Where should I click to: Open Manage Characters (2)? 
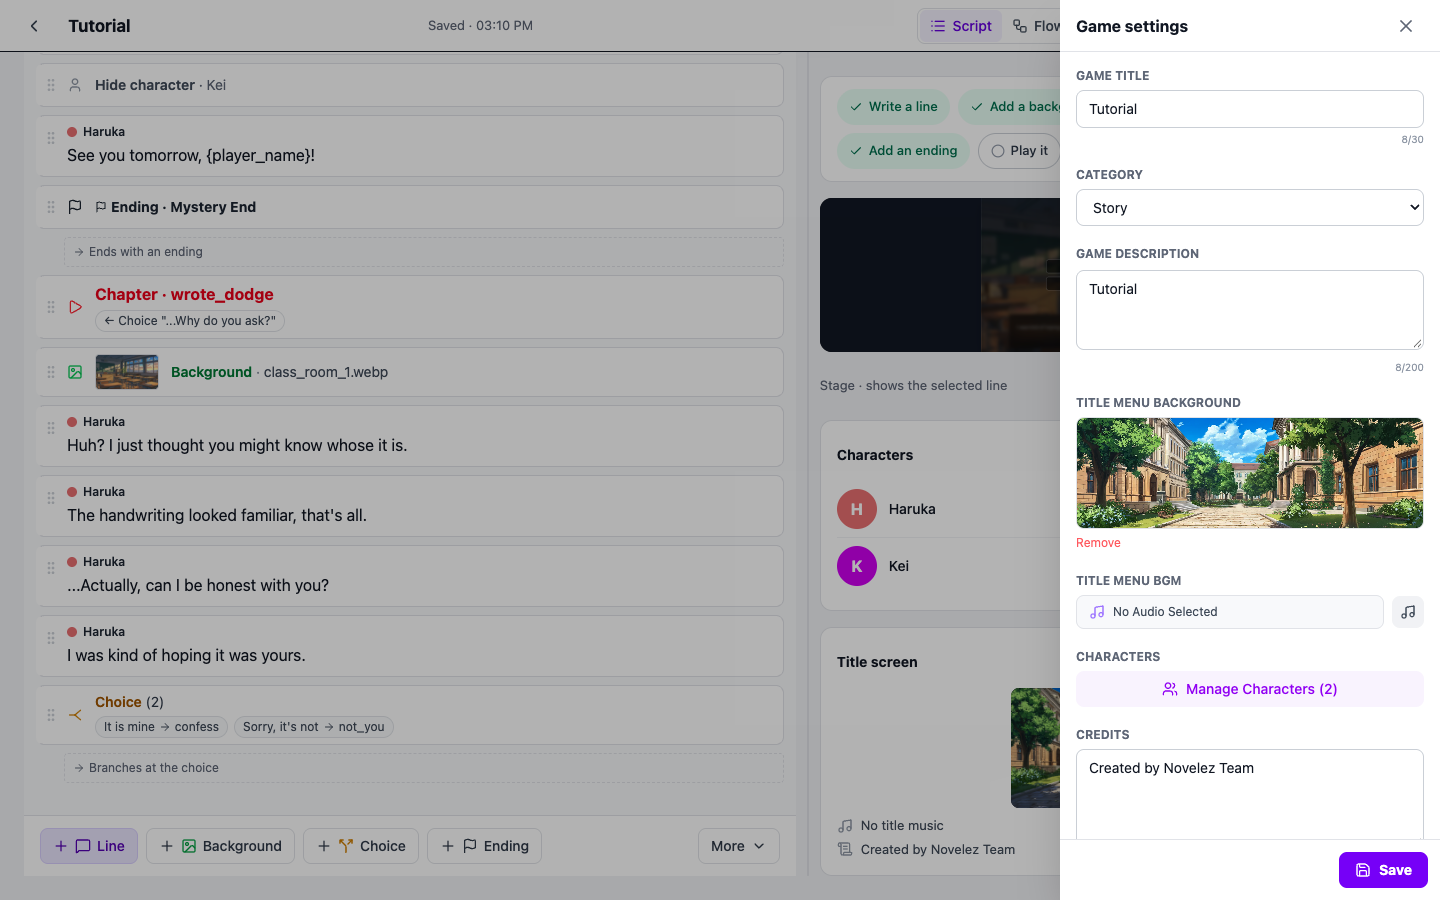[1250, 689]
